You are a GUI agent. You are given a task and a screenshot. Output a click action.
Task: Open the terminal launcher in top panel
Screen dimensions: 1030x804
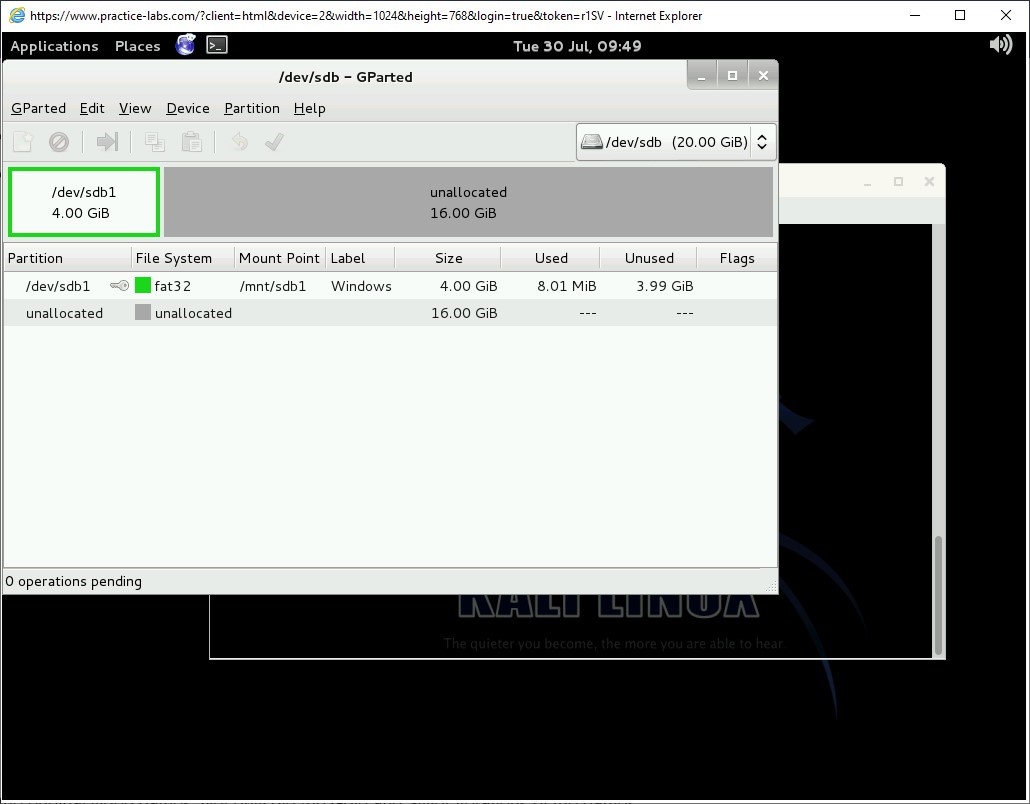[x=217, y=45]
